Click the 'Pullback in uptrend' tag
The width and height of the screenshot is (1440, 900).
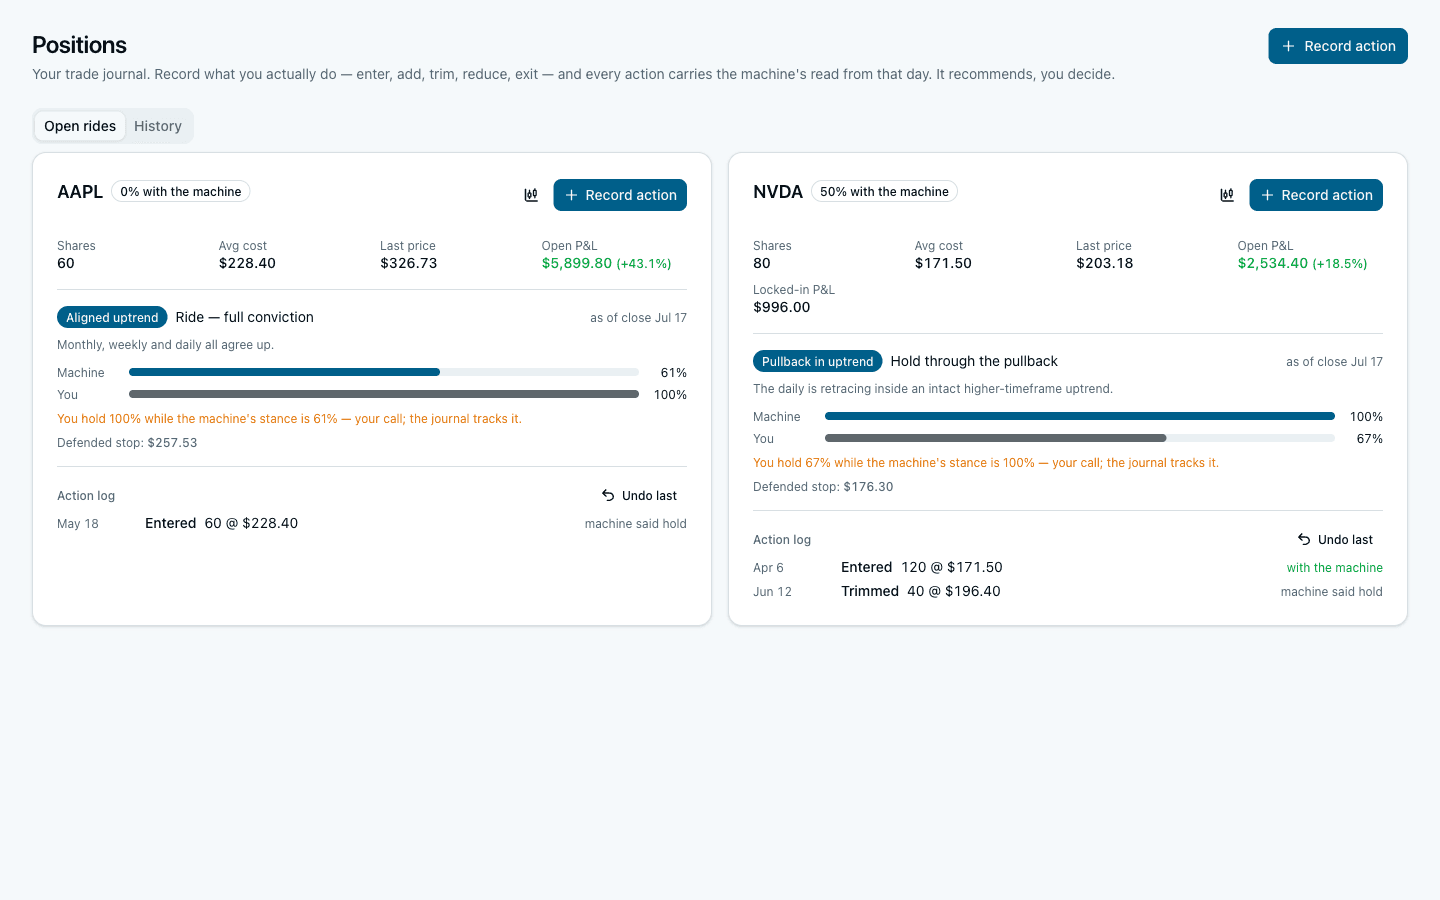coord(817,362)
